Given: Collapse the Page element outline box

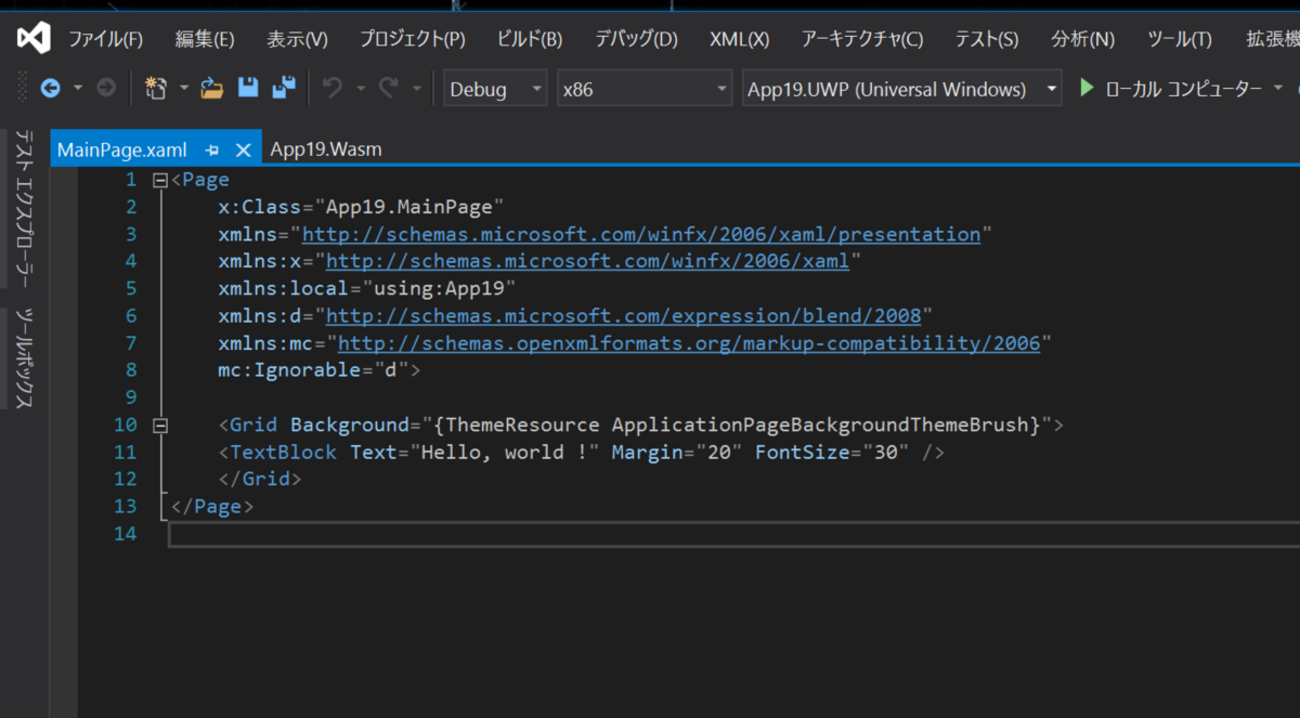Looking at the screenshot, I should [160, 181].
